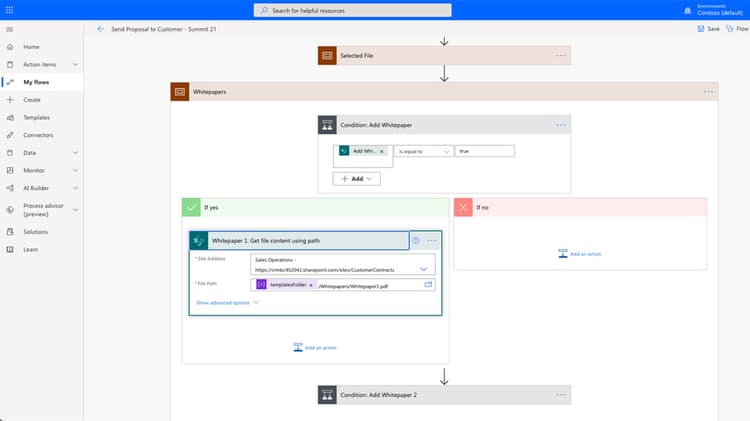Click the Save button label
The height and width of the screenshot is (421, 750).
point(713,29)
